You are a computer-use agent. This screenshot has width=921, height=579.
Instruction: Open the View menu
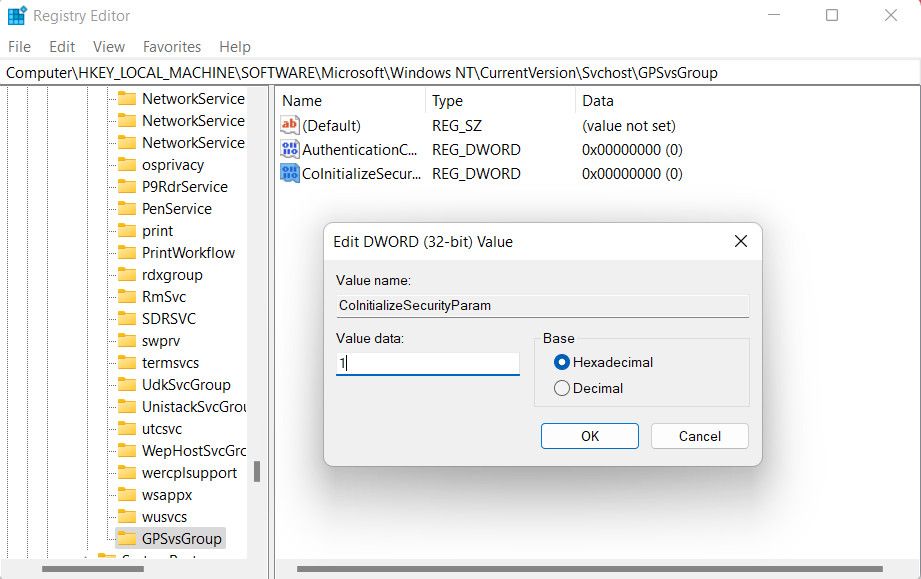108,46
